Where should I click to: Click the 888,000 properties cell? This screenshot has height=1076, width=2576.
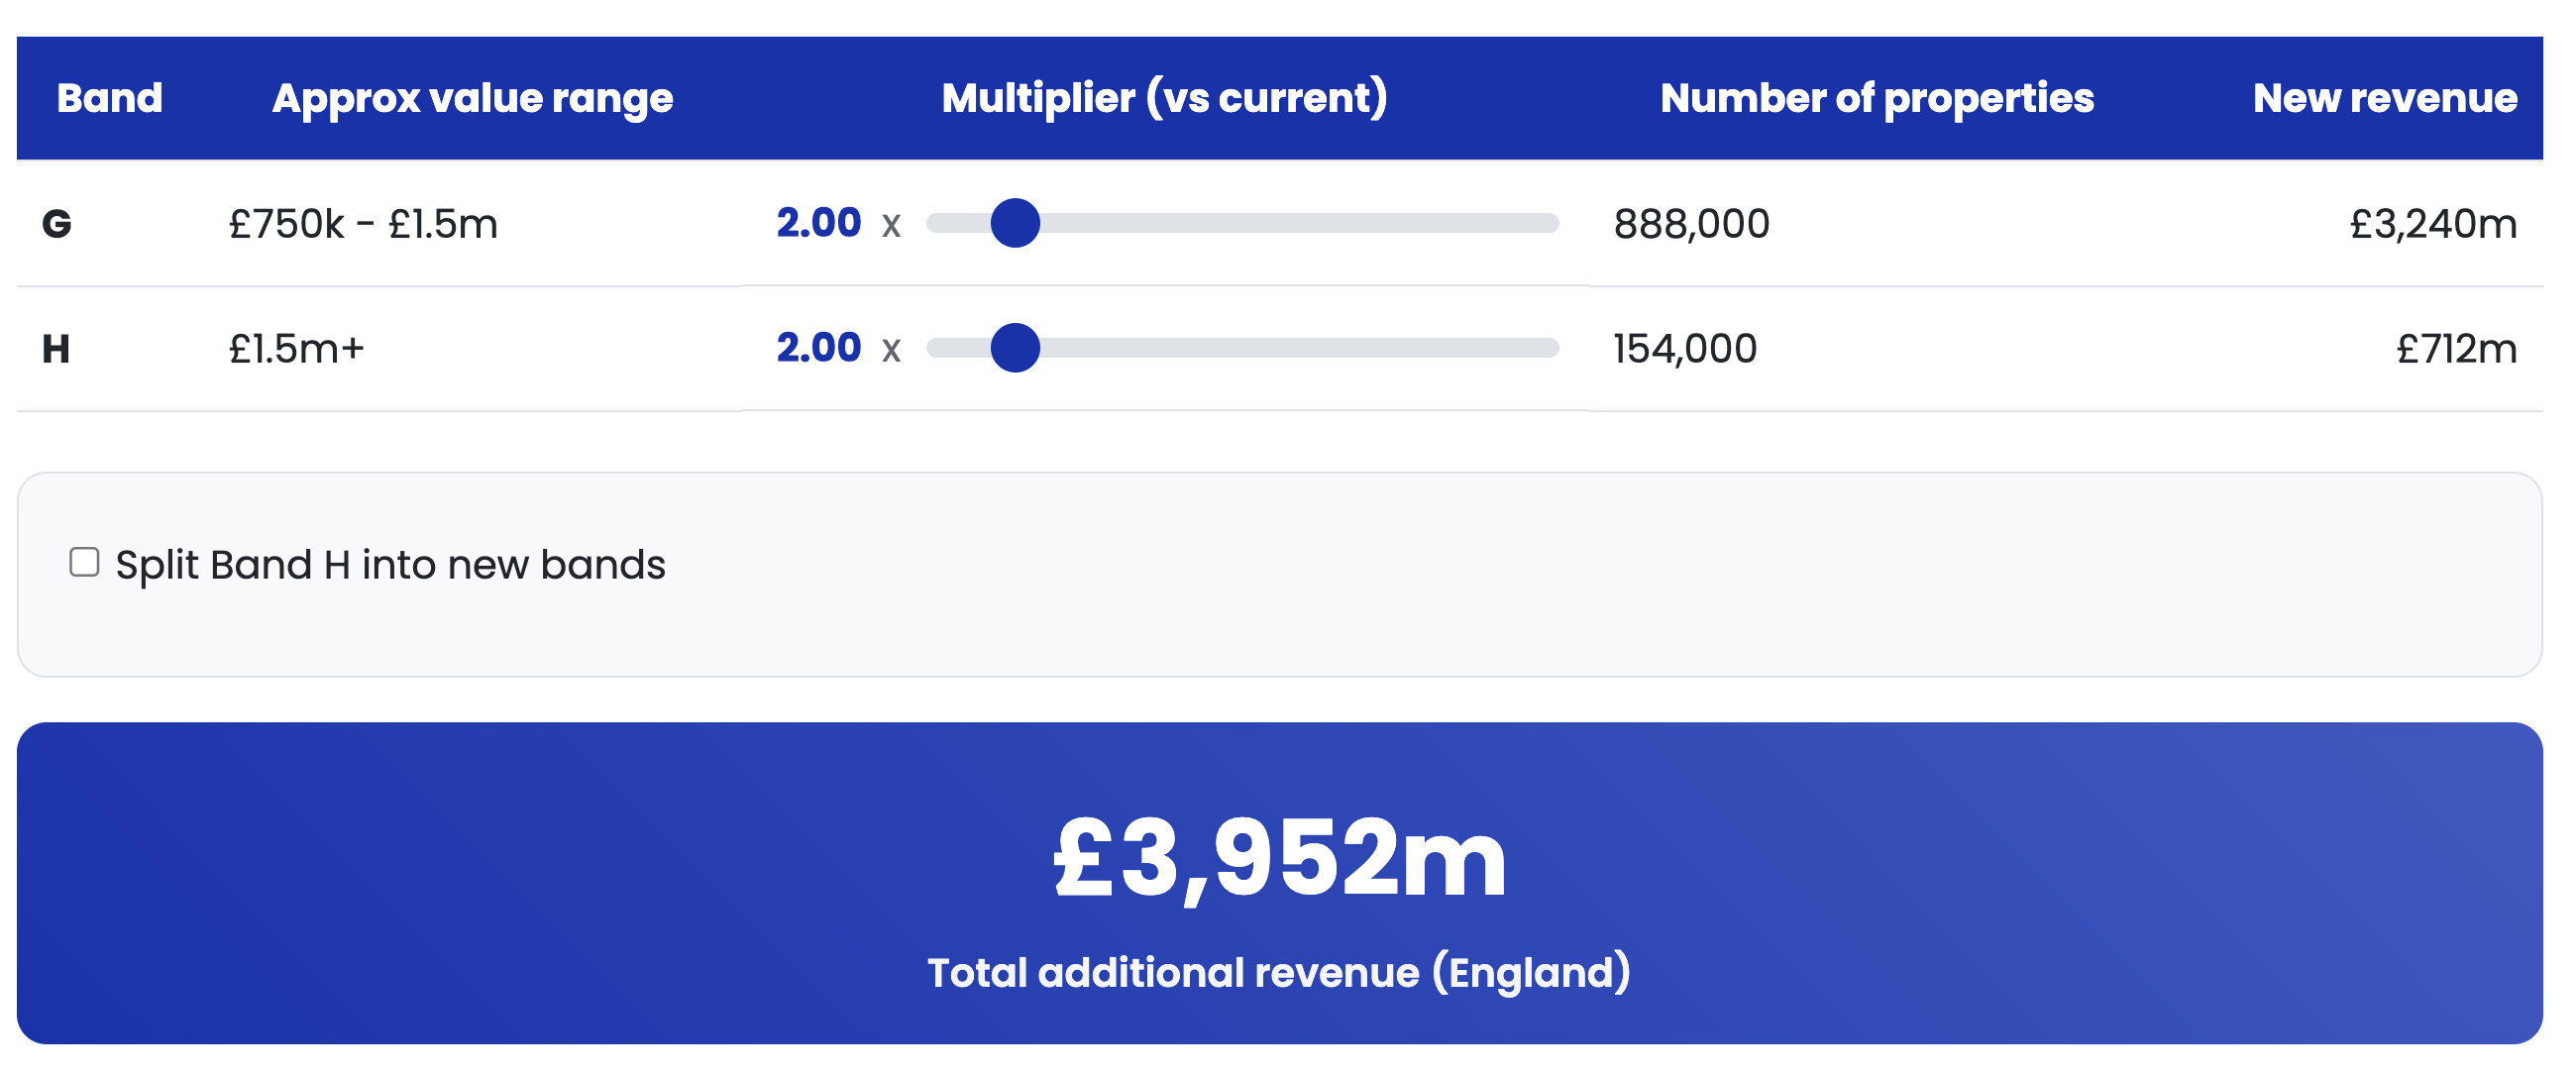pos(1691,224)
